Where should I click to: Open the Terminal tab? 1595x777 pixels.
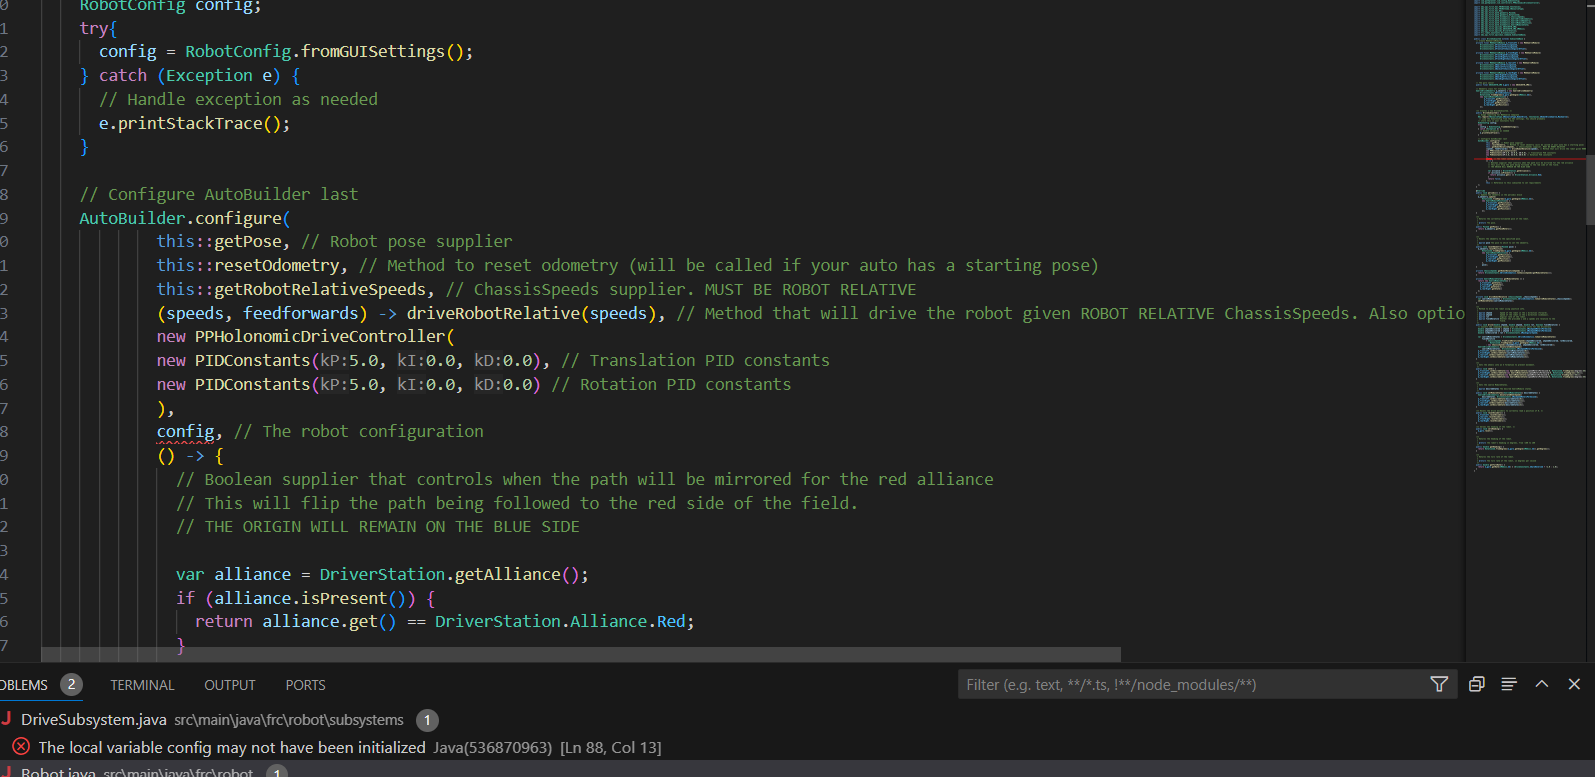pos(142,685)
